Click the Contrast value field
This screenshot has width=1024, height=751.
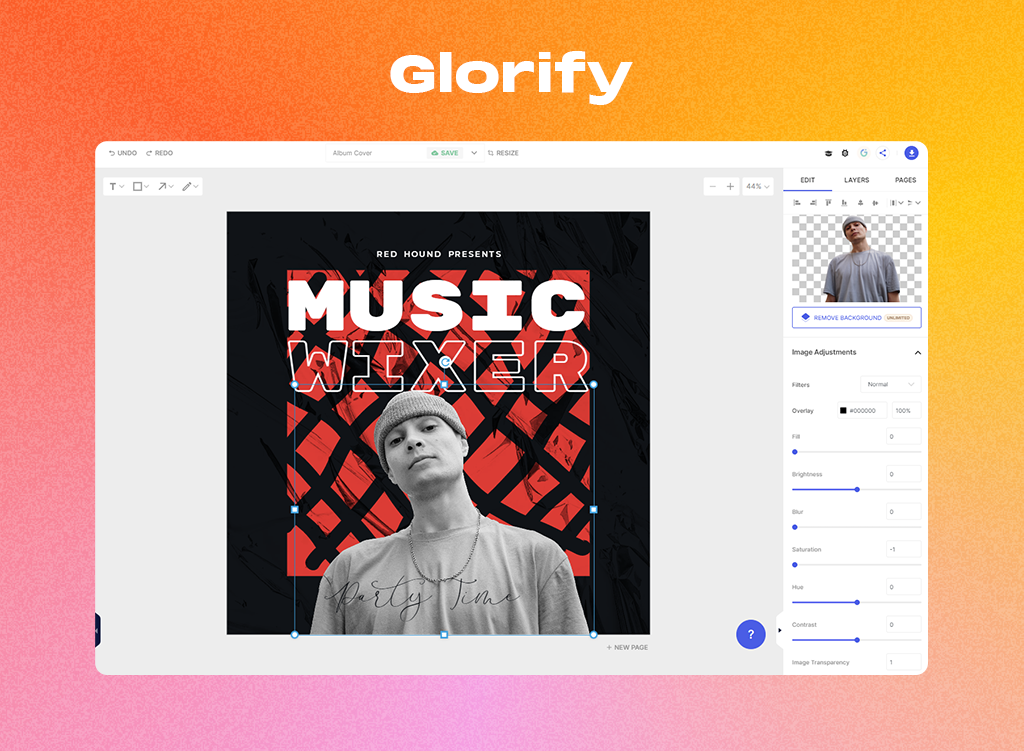(x=904, y=625)
